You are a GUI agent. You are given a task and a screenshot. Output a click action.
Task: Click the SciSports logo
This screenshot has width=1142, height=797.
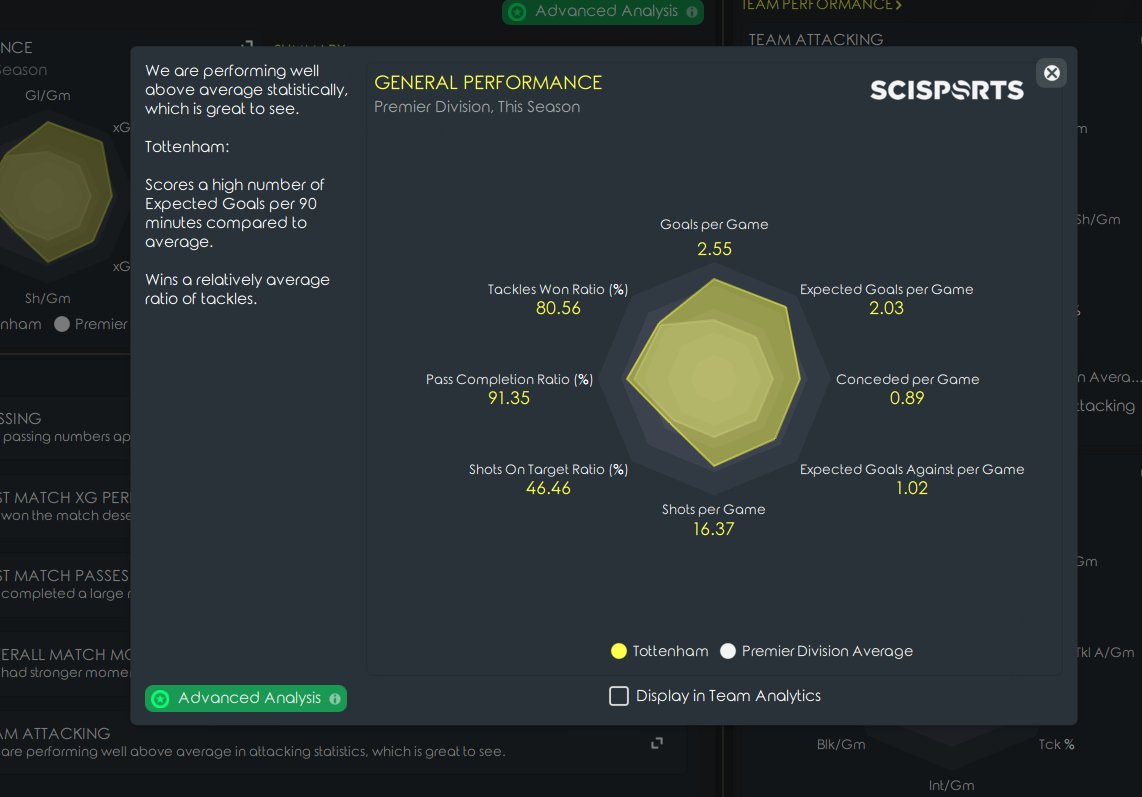pos(946,90)
